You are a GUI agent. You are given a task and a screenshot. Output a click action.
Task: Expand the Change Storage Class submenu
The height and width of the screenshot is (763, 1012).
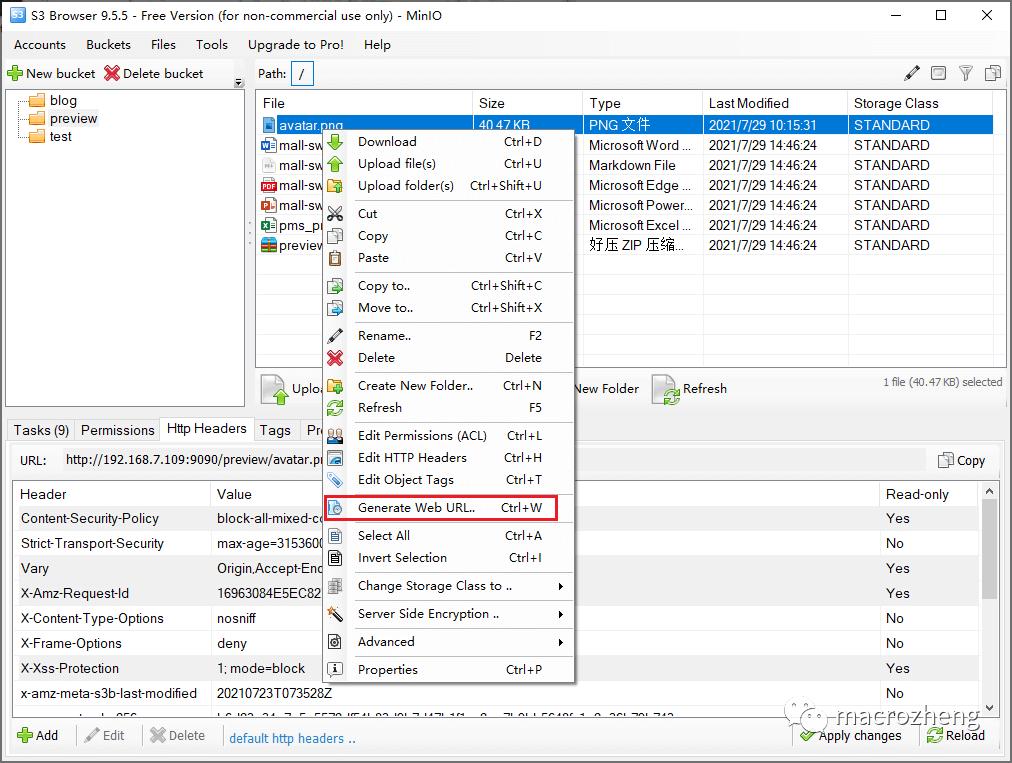pos(560,586)
